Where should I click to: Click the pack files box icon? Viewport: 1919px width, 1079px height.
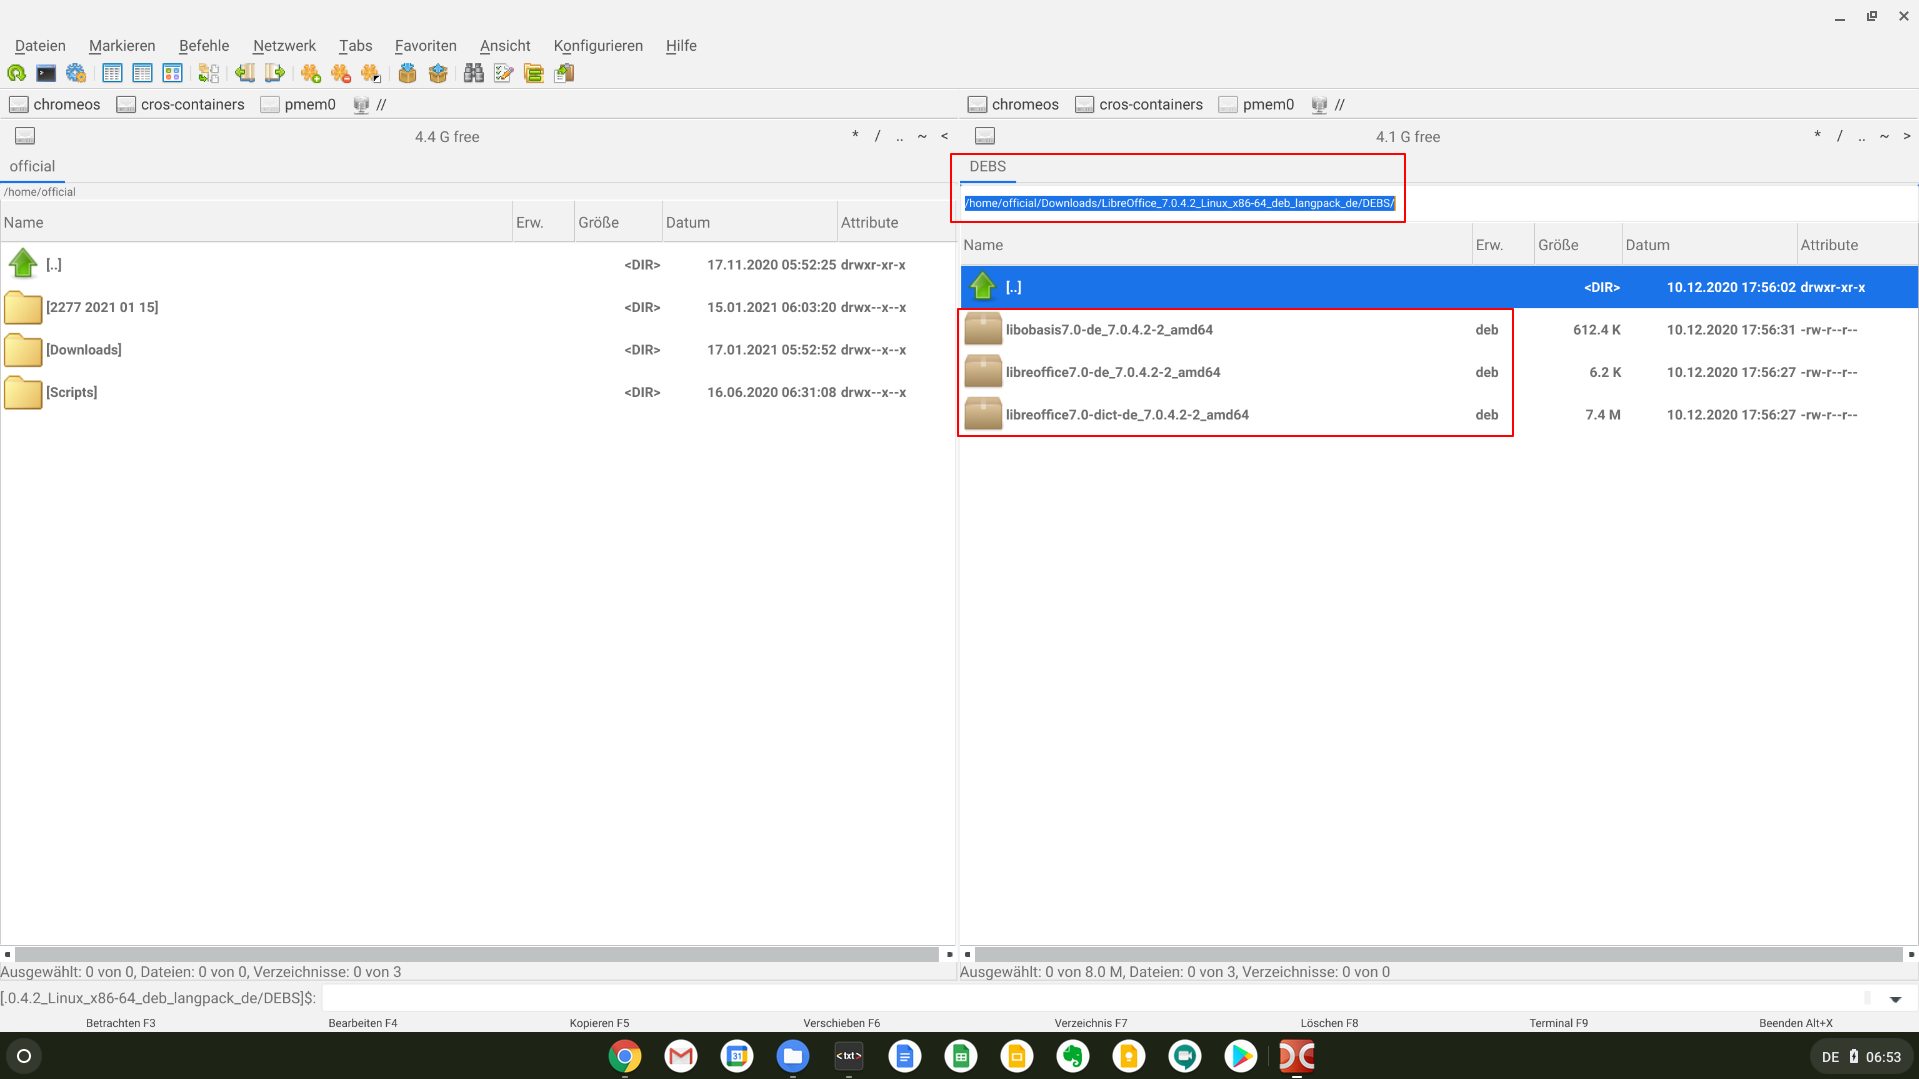pos(407,73)
